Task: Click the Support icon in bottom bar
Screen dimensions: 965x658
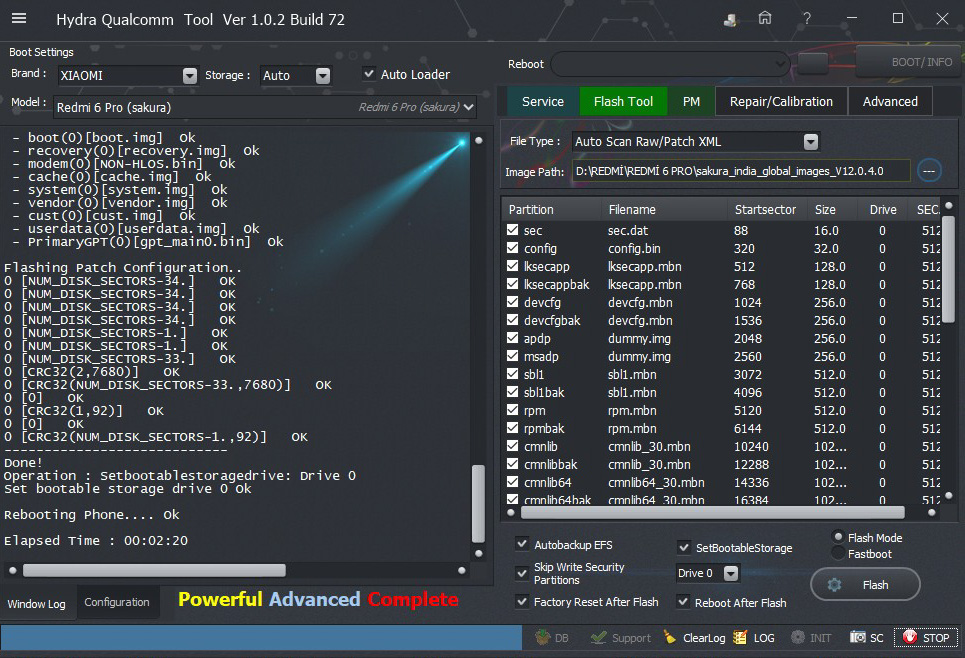Action: (x=598, y=638)
